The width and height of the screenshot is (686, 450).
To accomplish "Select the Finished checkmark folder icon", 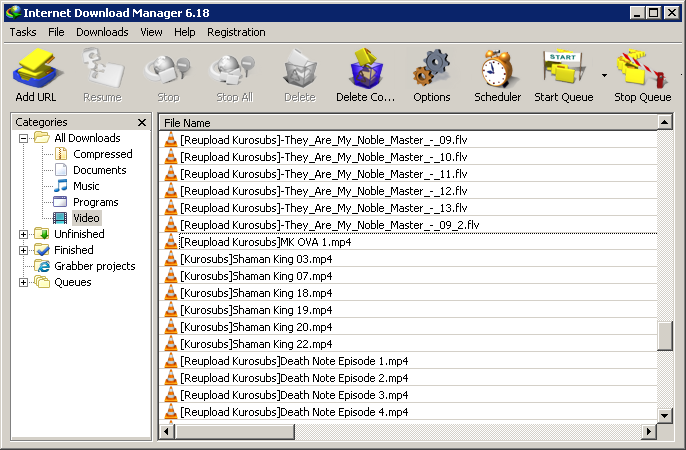I will pos(42,250).
